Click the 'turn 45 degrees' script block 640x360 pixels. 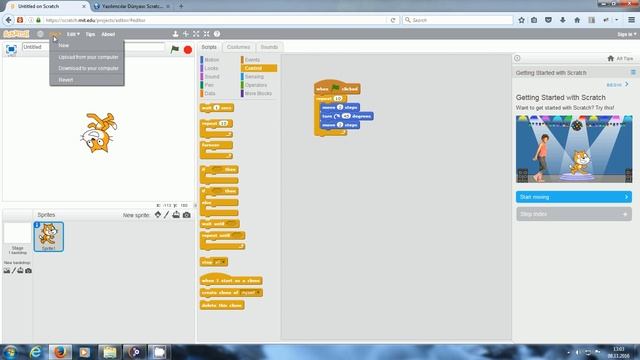[x=347, y=116]
